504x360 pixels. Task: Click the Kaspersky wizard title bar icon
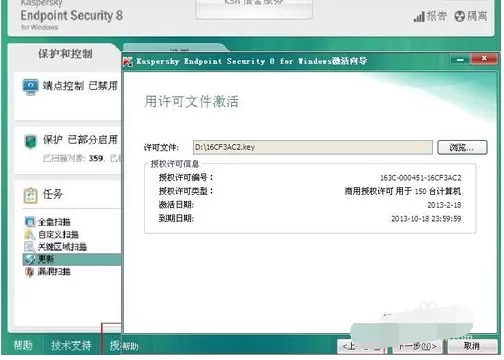[128, 61]
